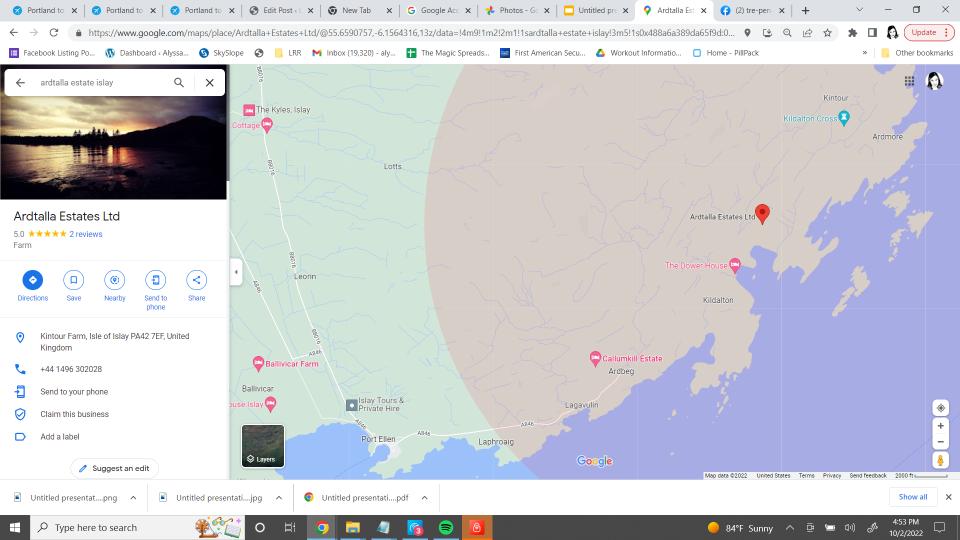
Task: Share this place icon
Action: tap(197, 280)
